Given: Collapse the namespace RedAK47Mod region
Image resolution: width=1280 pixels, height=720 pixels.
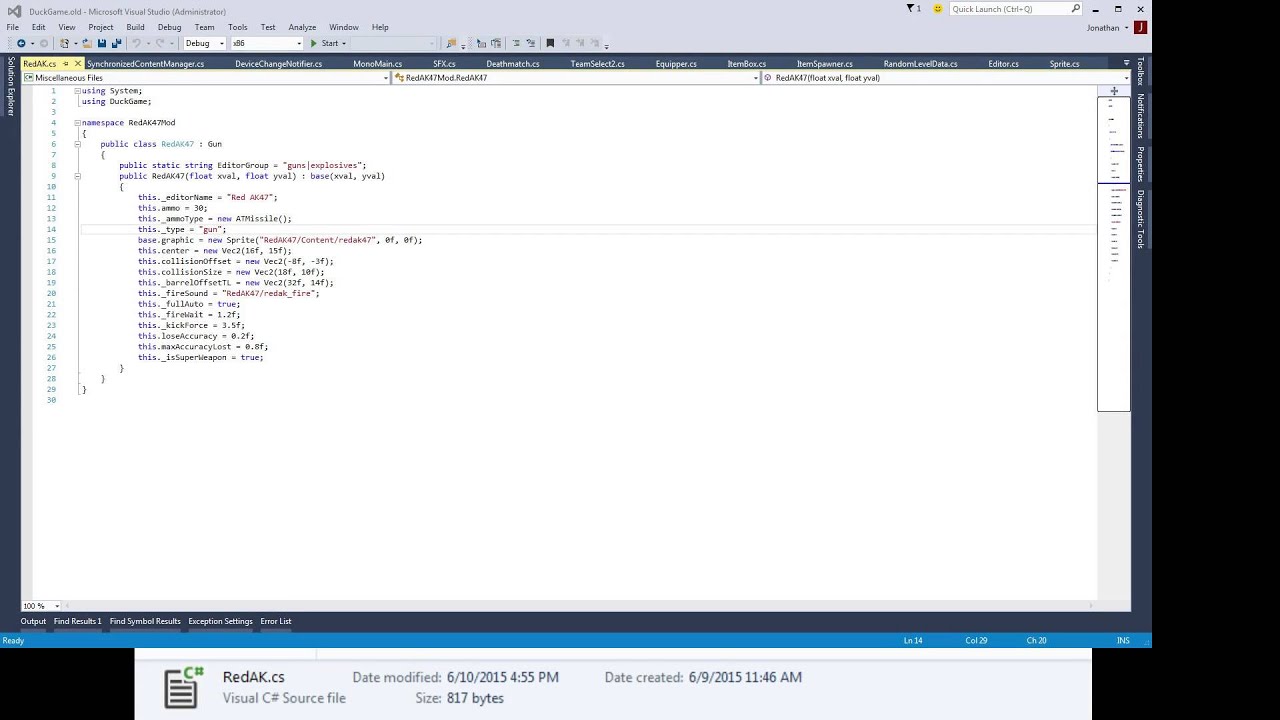Looking at the screenshot, I should pos(77,123).
